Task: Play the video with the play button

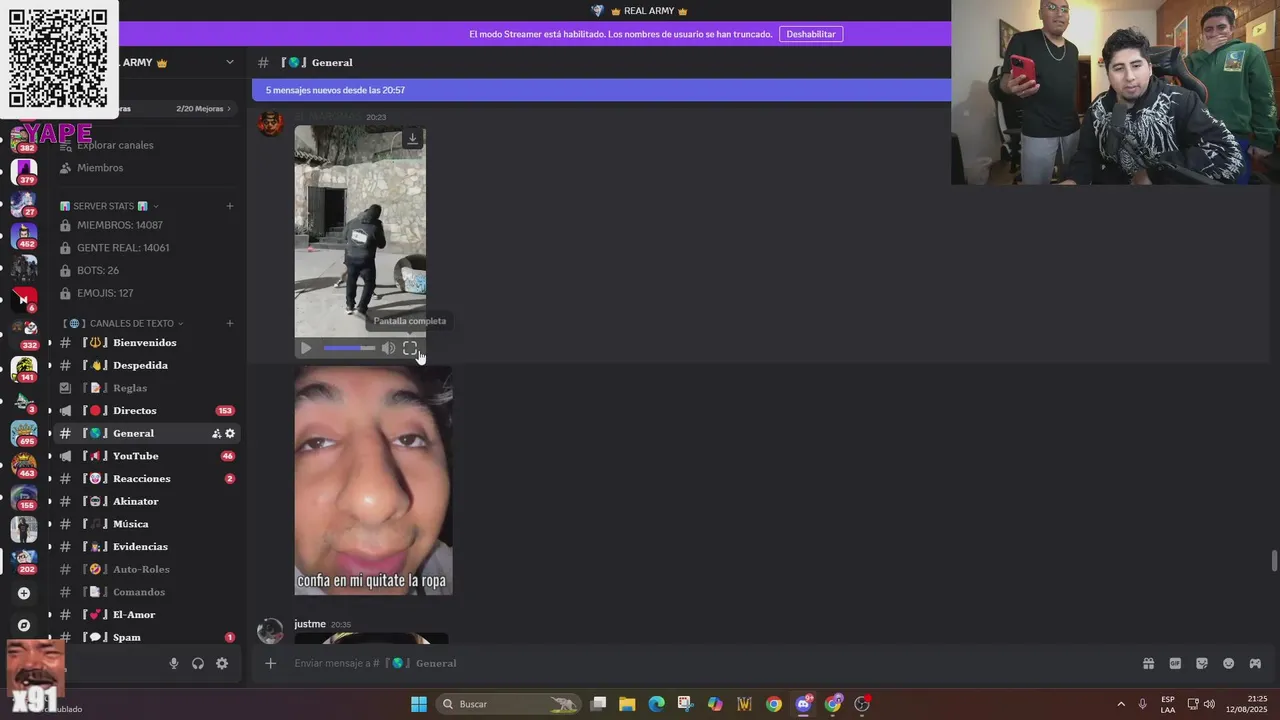Action: click(306, 348)
